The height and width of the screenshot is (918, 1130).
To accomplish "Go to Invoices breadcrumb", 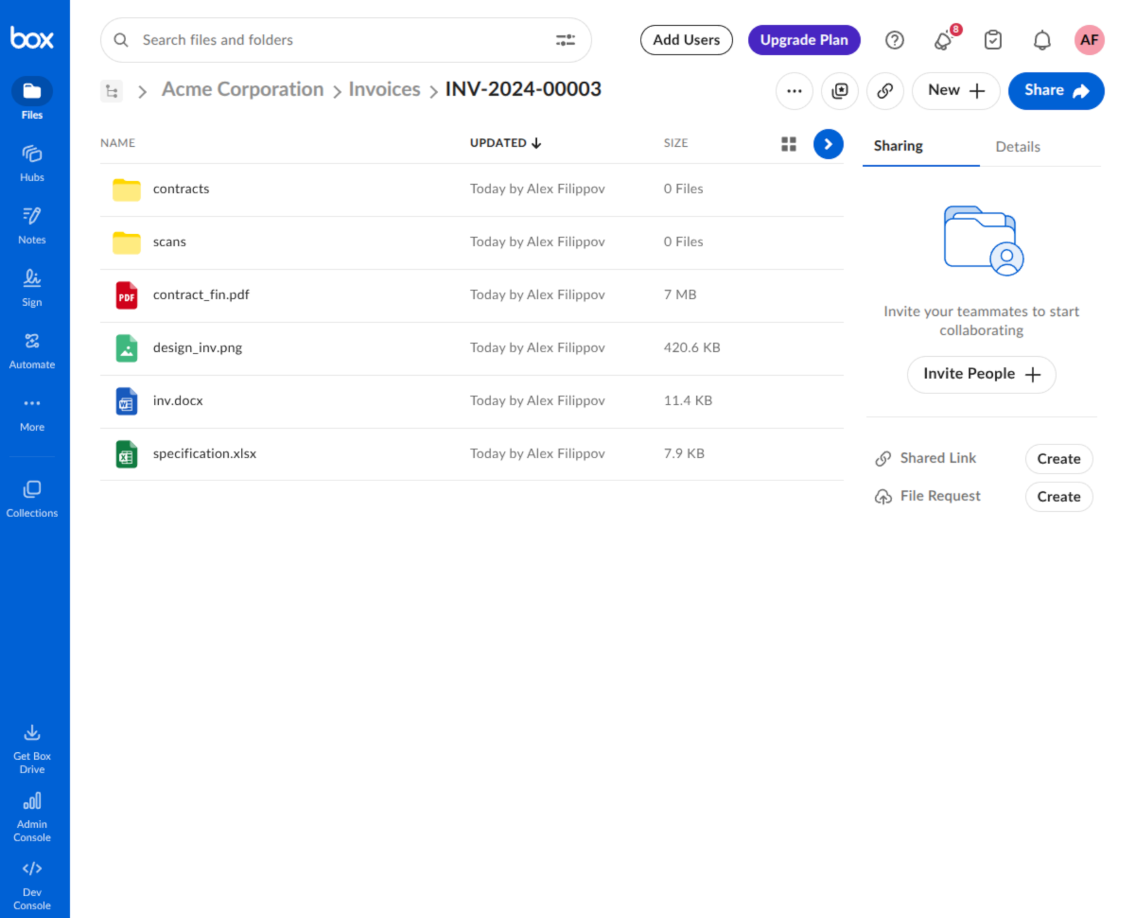I will pos(384,89).
